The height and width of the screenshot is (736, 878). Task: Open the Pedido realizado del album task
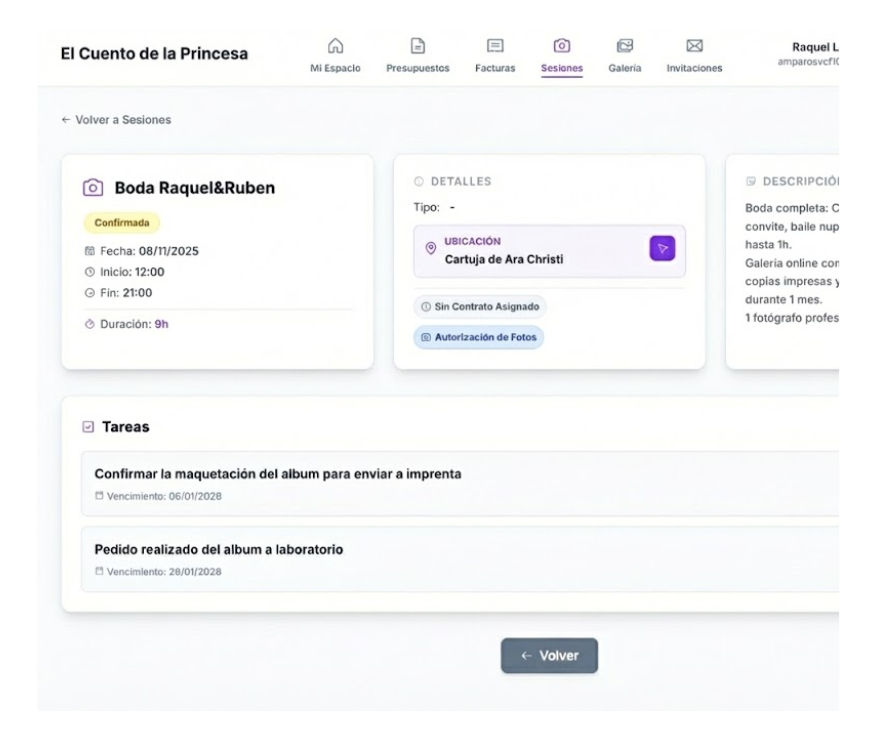pyautogui.click(x=219, y=550)
